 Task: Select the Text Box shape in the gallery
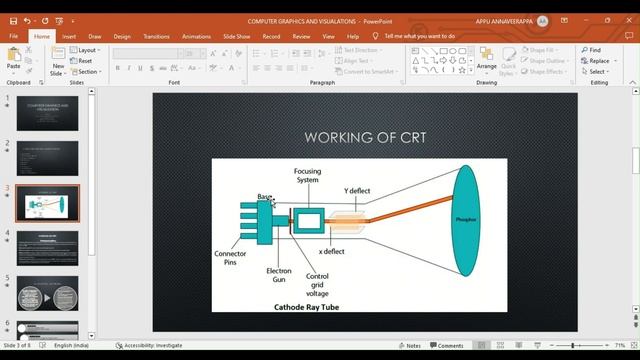(x=416, y=51)
